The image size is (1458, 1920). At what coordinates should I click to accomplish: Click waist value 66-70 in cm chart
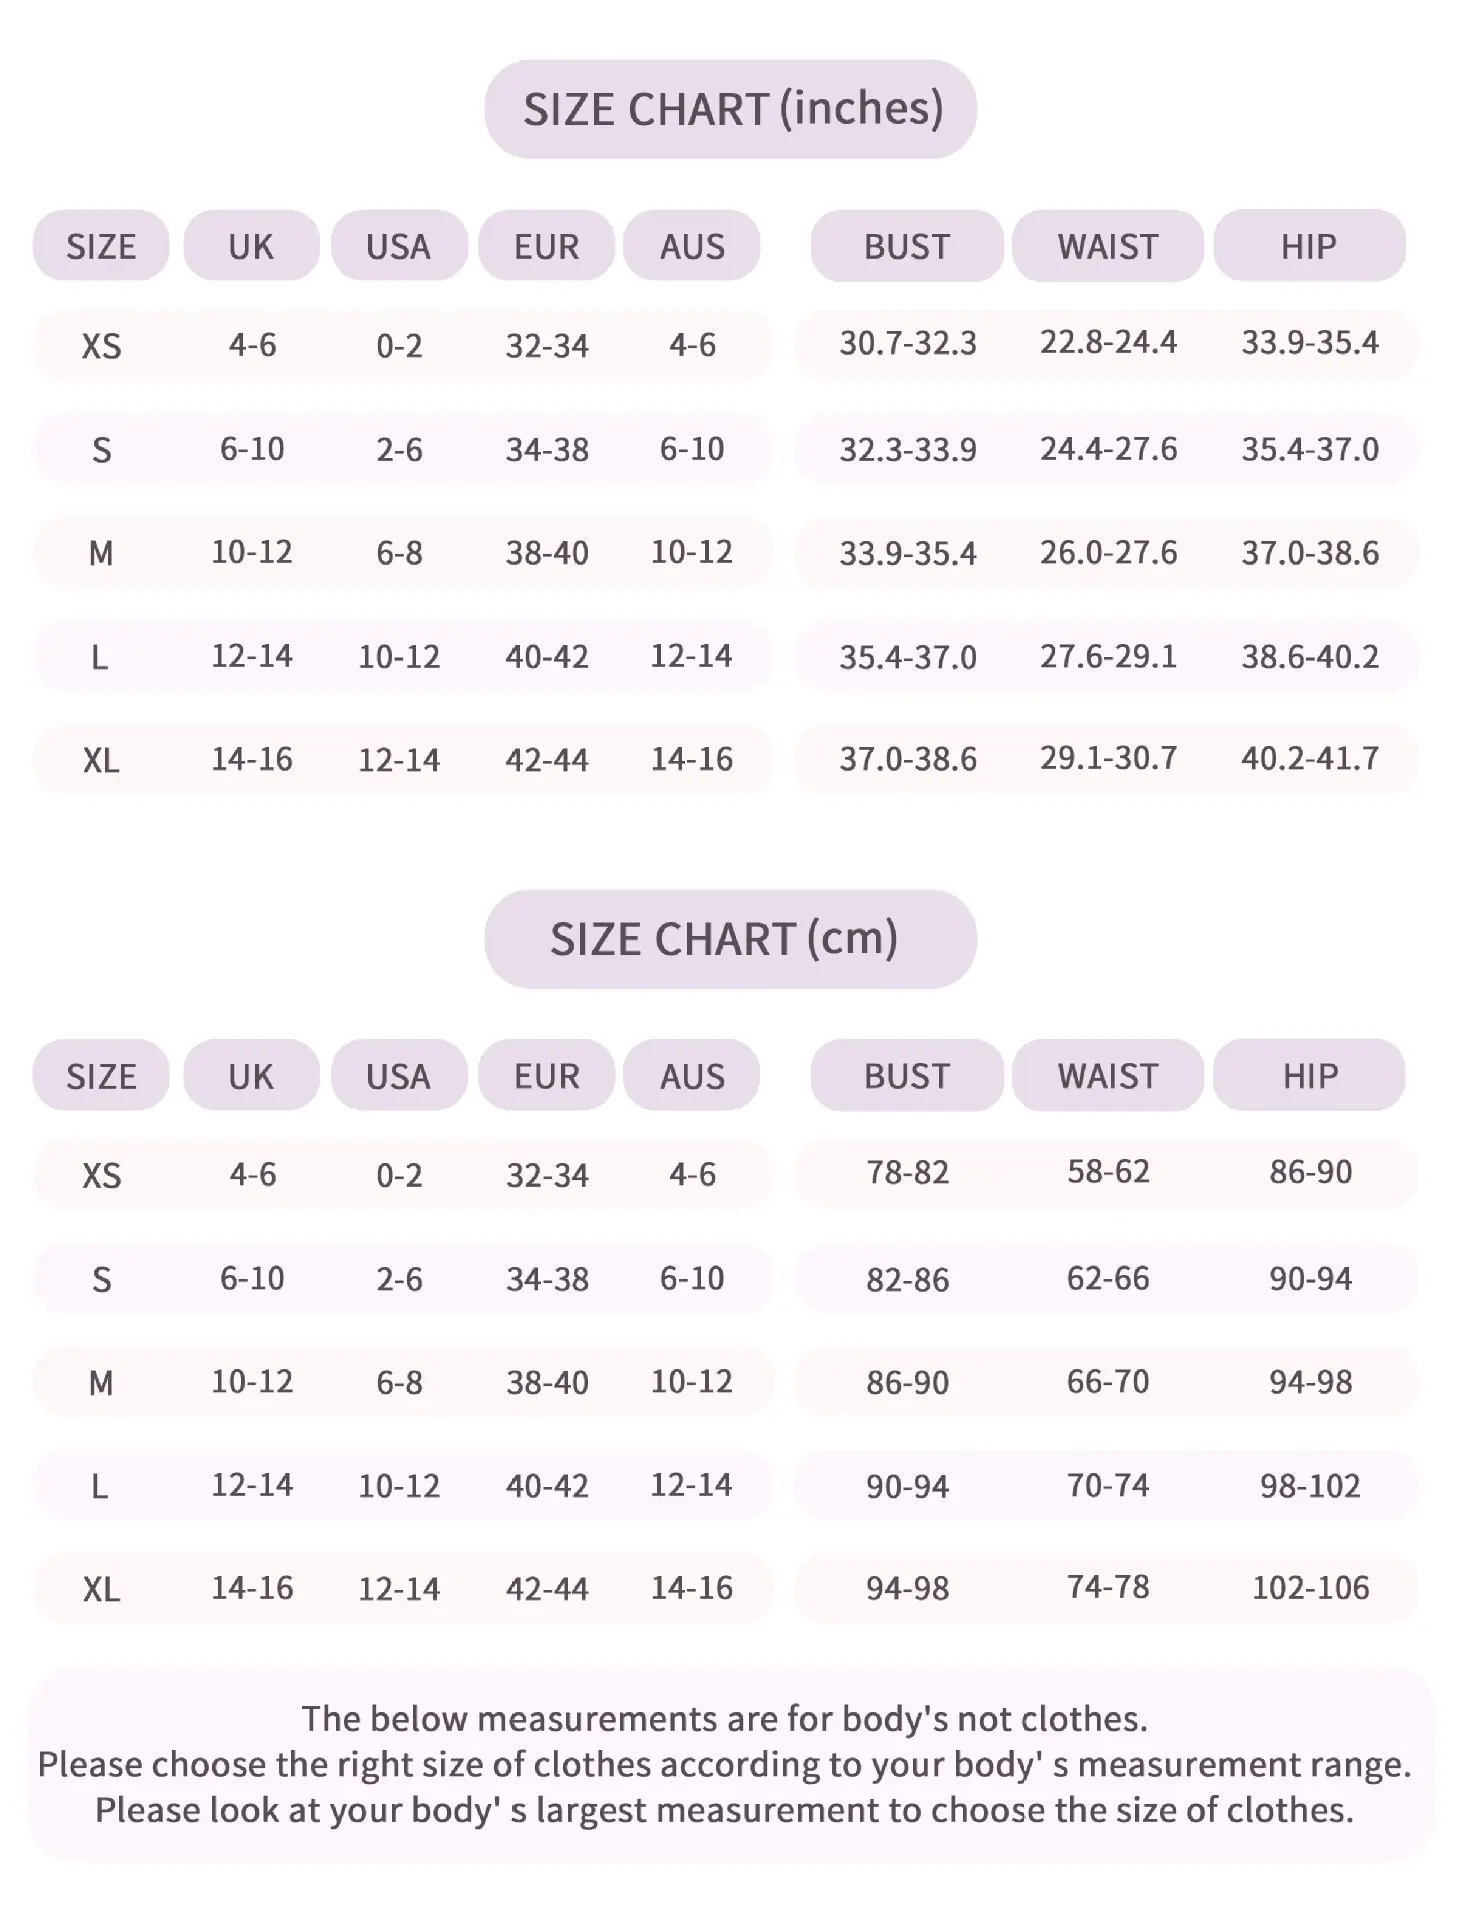[1108, 1381]
